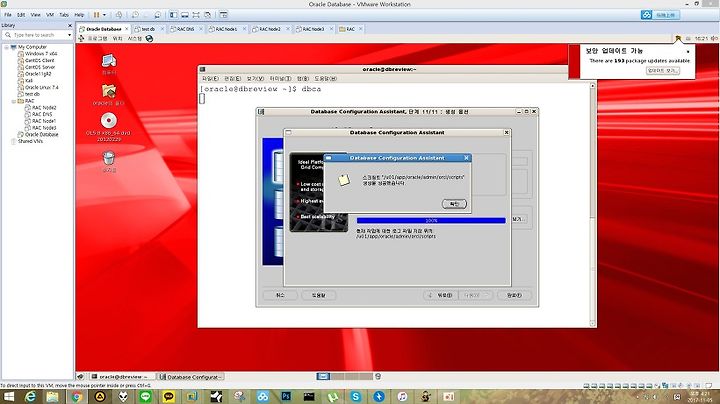The height and width of the screenshot is (404, 720).
Task: Open Photoshop from Windows taskbar
Action: click(286, 397)
